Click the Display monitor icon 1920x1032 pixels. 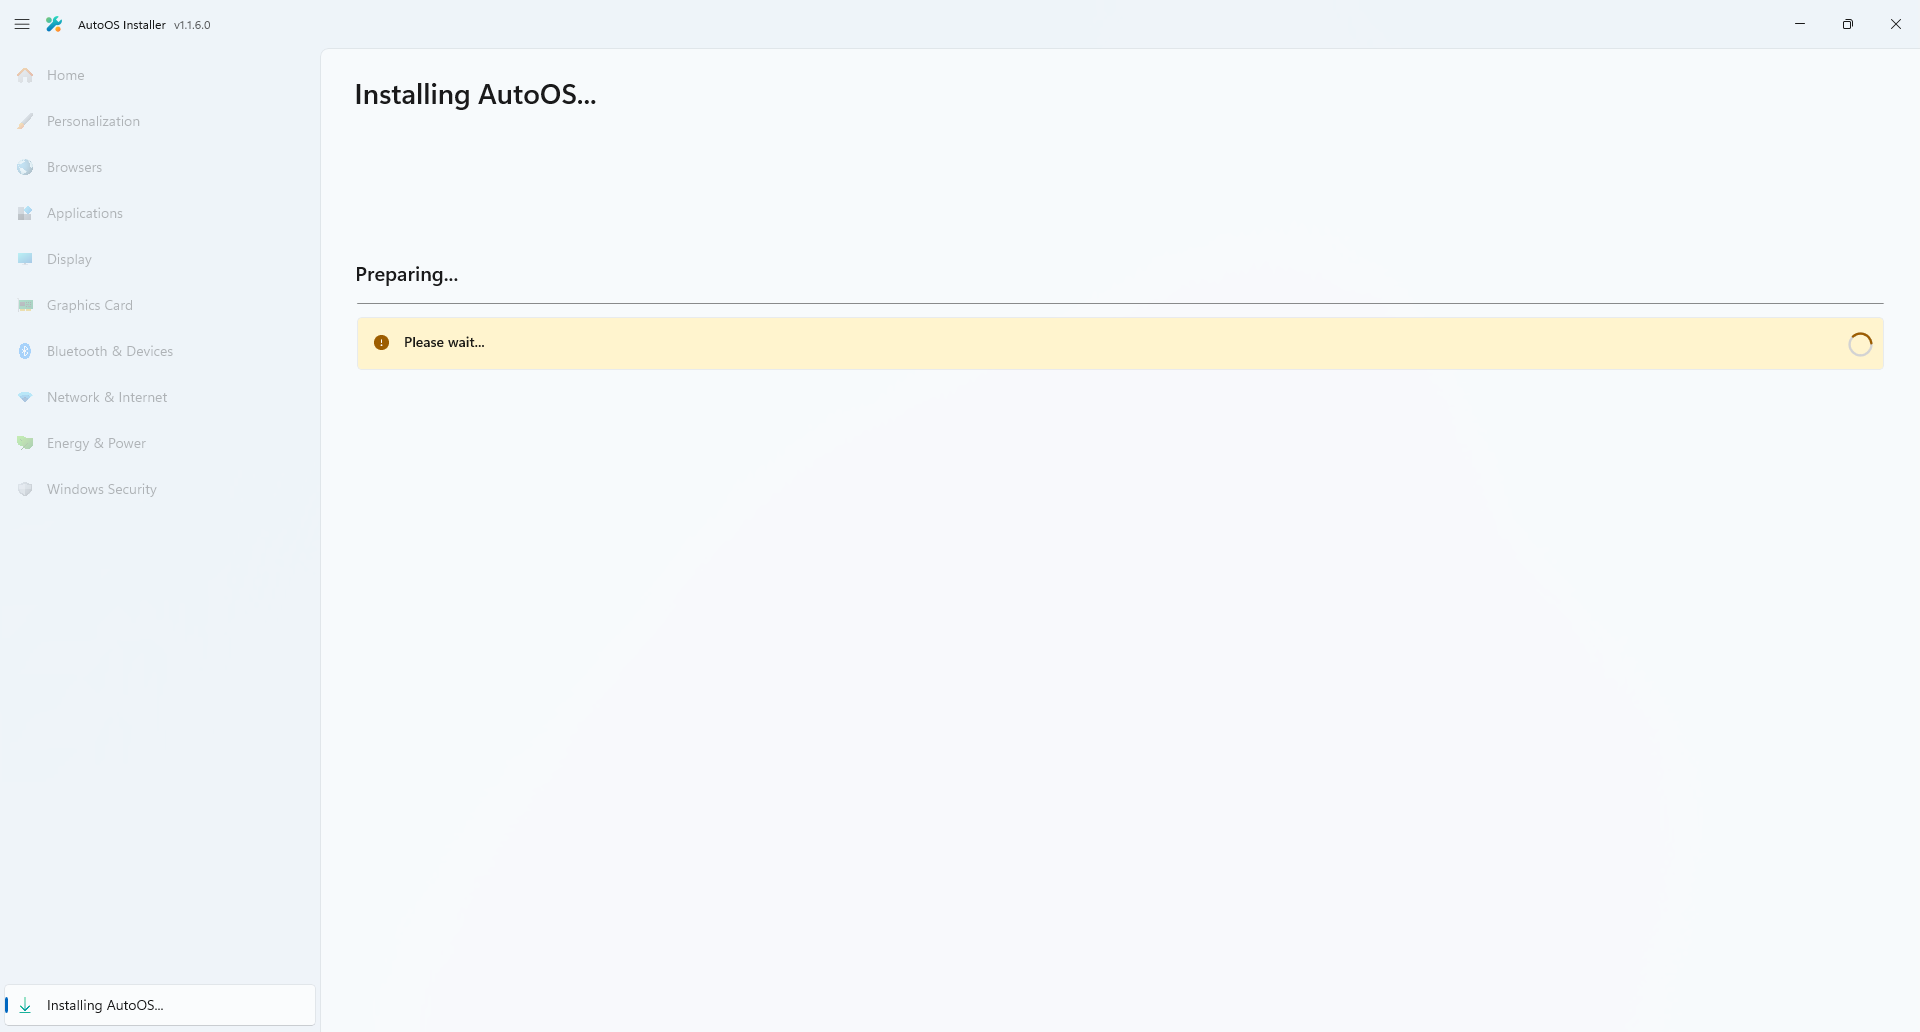(x=25, y=259)
